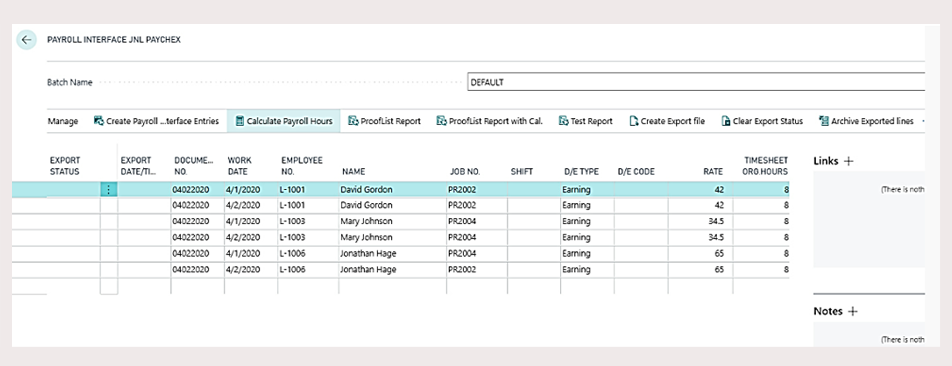Click L-1001 employee number in first row
Image resolution: width=952 pixels, height=366 pixels.
point(292,190)
